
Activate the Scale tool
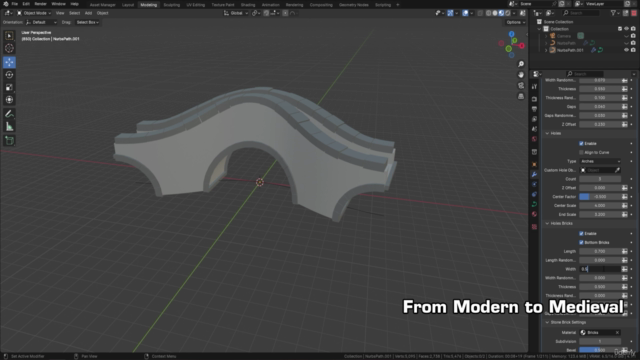[9, 87]
